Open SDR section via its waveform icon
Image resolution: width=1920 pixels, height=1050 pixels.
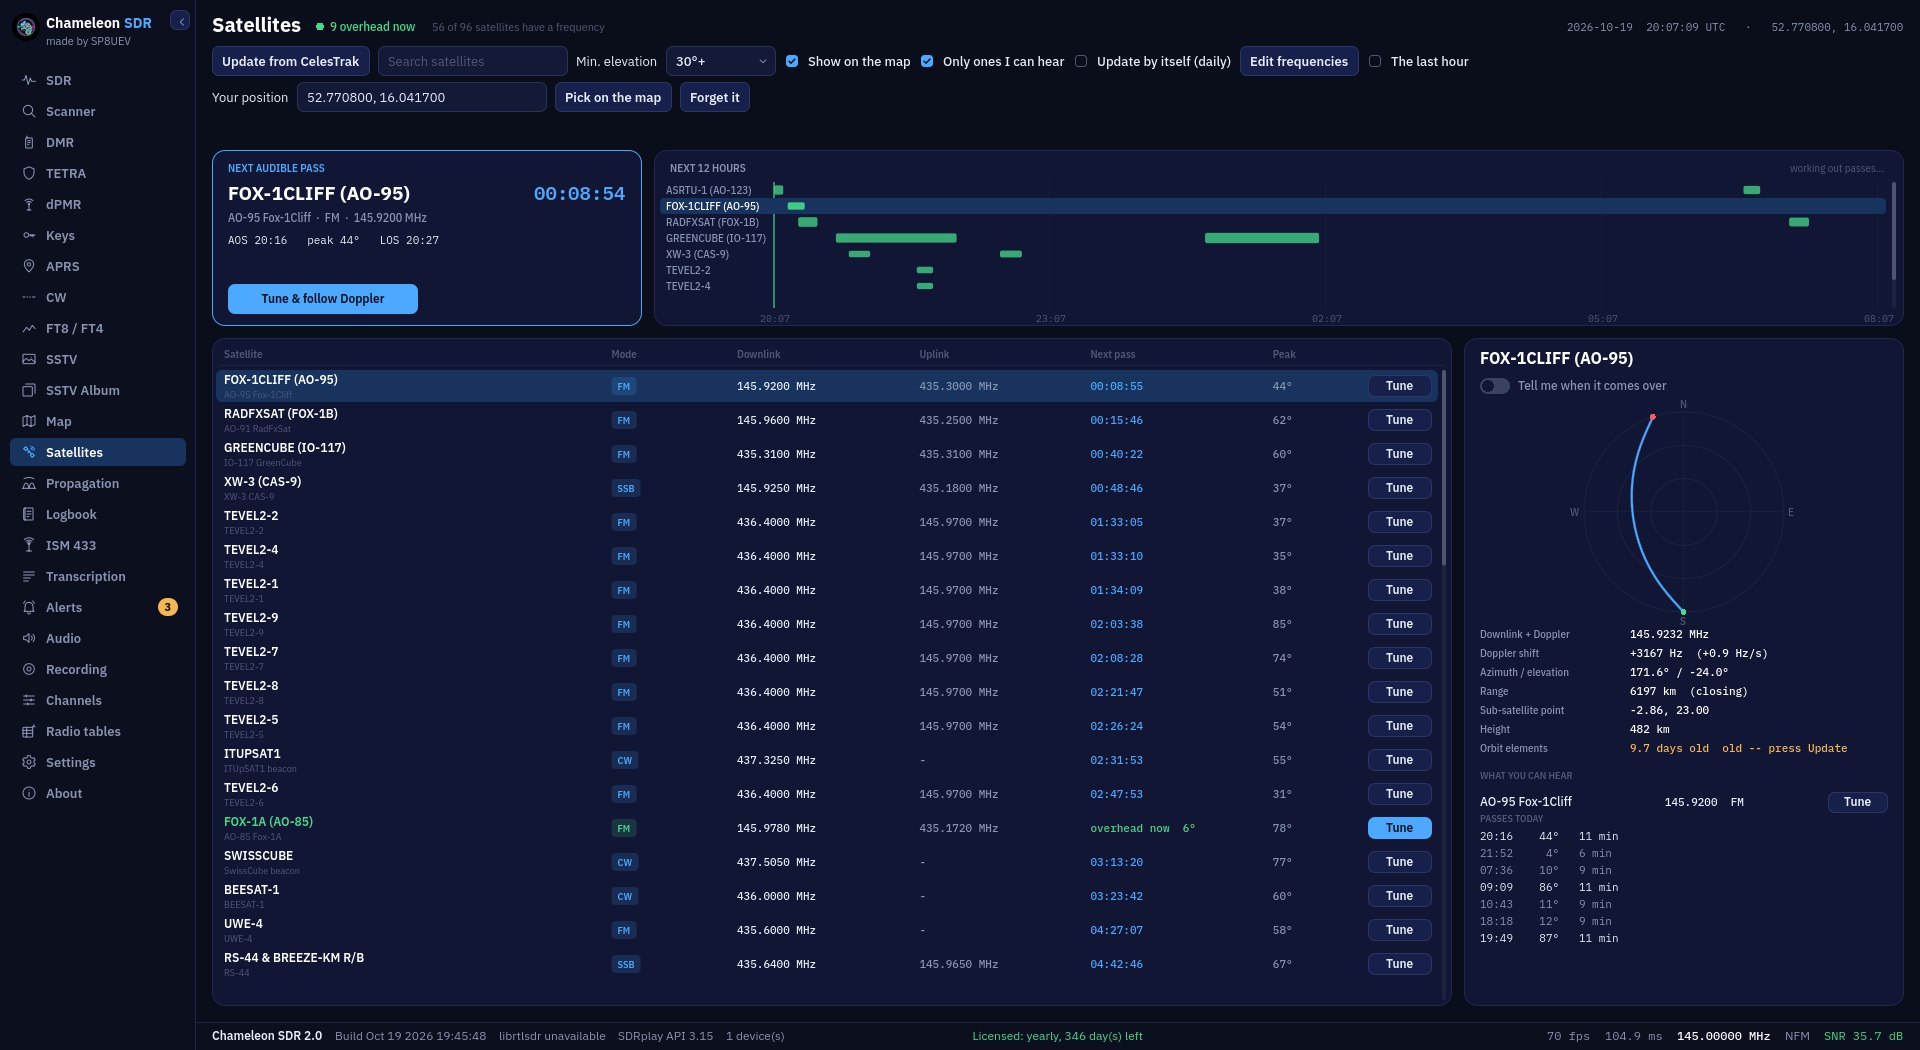coord(29,80)
